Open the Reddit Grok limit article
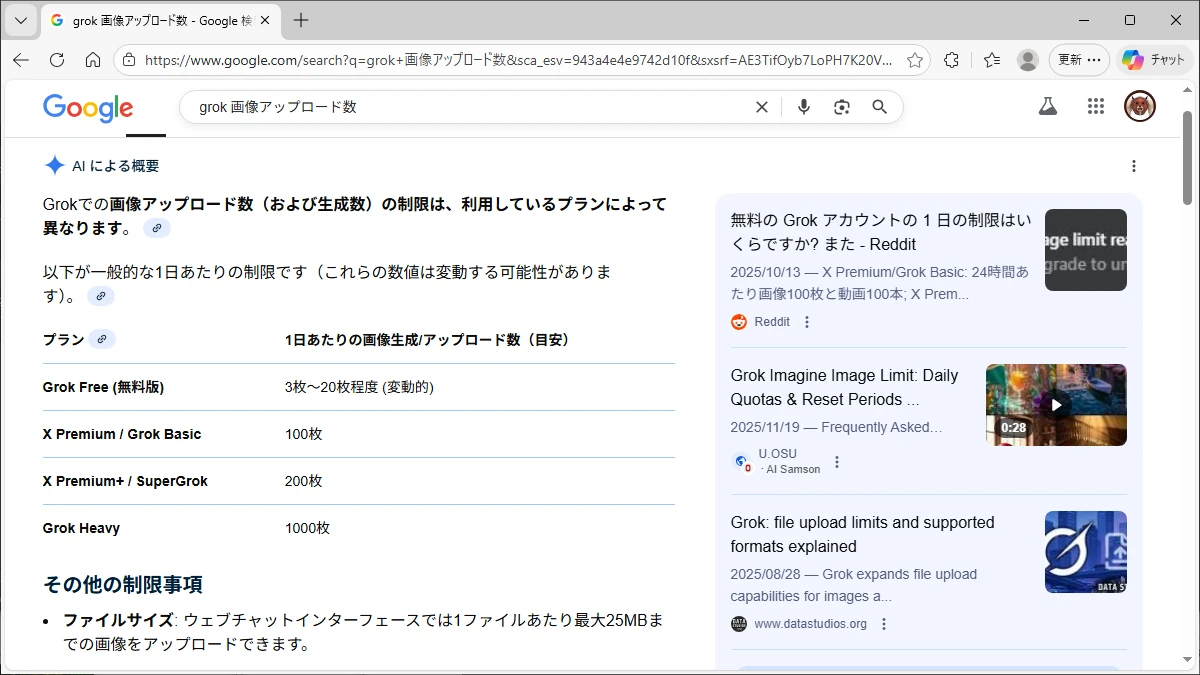The height and width of the screenshot is (675, 1200). pos(880,232)
